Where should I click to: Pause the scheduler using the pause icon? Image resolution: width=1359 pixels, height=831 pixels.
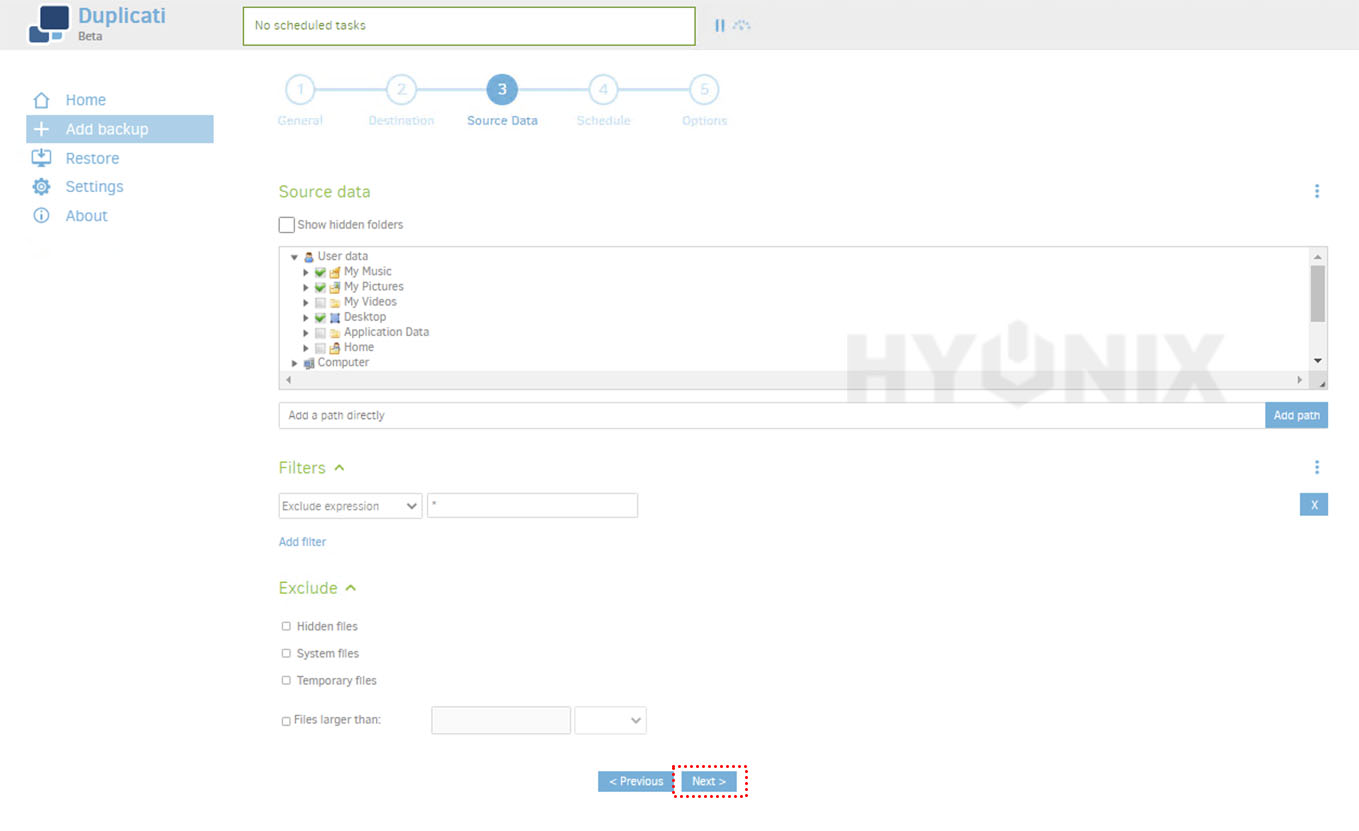[x=719, y=25]
